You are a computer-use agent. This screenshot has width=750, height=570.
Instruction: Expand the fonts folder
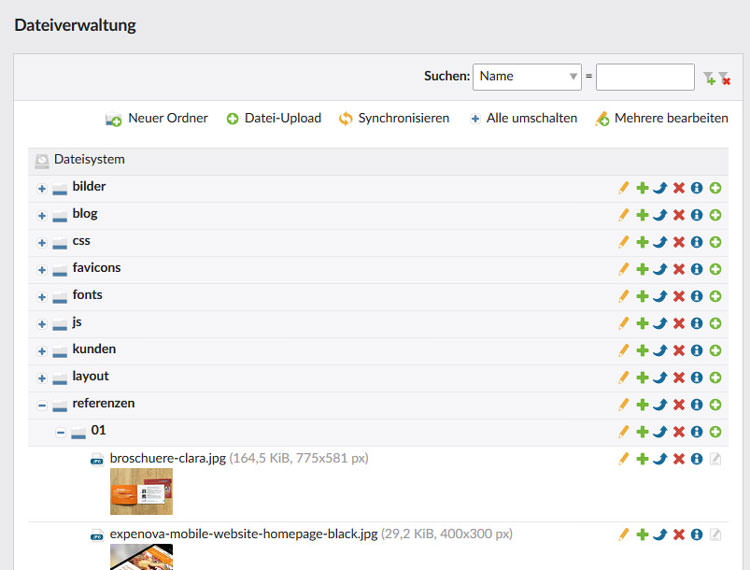pyautogui.click(x=42, y=297)
